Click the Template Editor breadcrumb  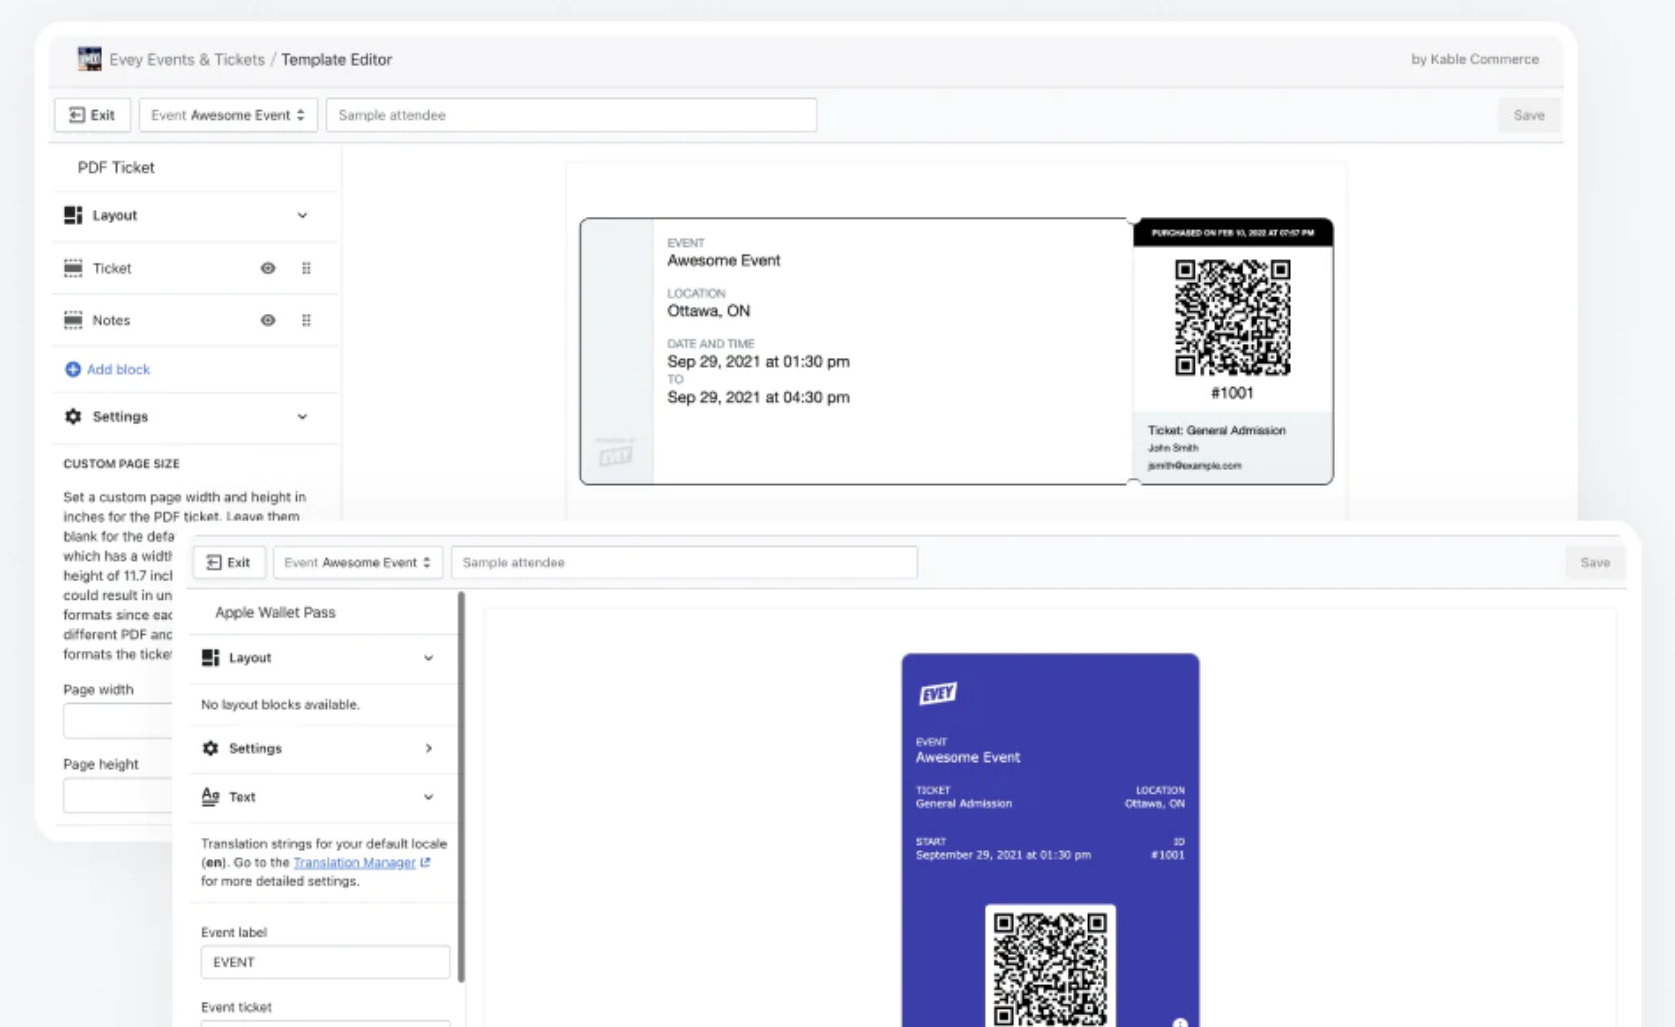(x=336, y=59)
